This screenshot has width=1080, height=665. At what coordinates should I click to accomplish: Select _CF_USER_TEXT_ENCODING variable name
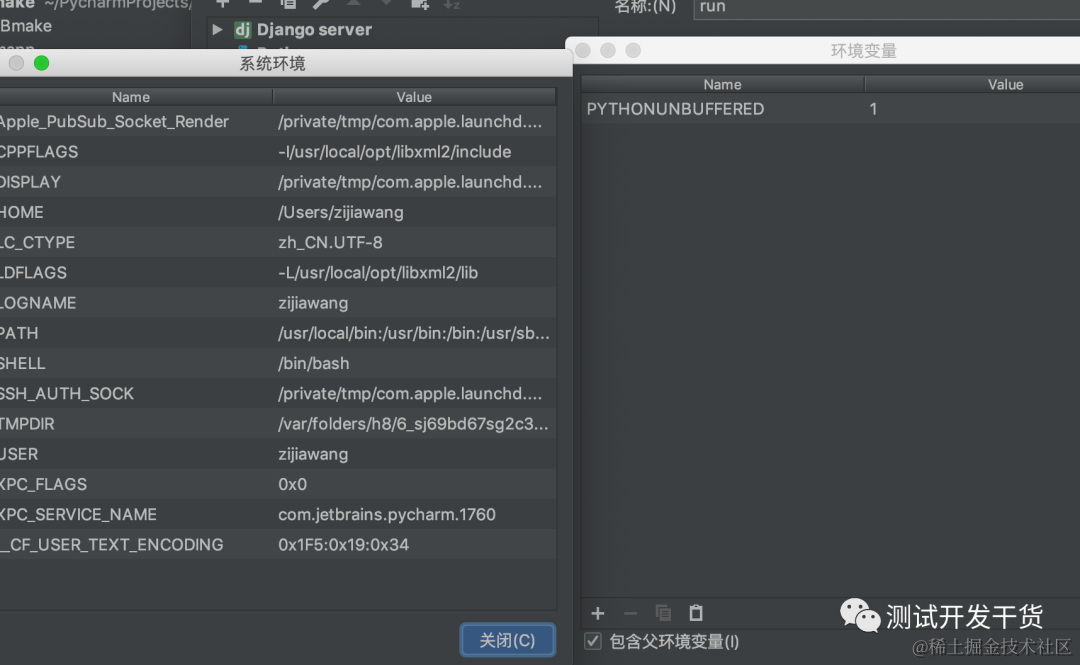click(112, 545)
